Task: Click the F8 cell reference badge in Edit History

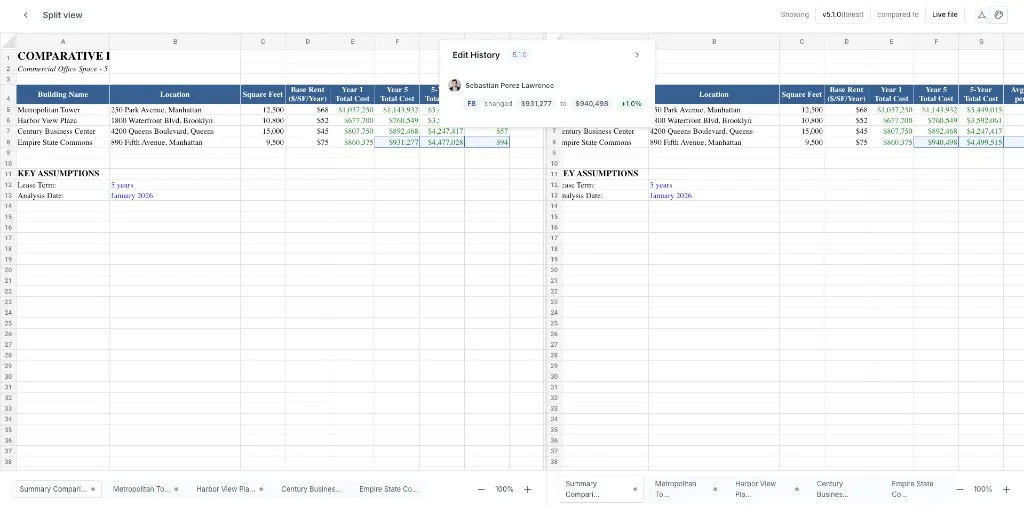Action: coord(472,103)
